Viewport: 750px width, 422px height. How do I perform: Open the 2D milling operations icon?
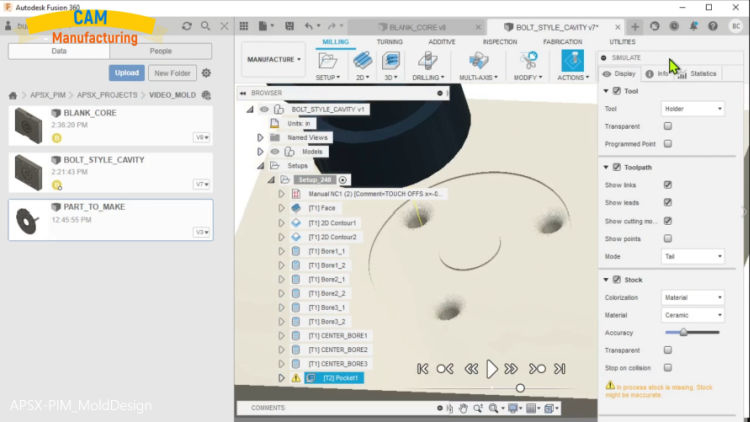coord(363,61)
